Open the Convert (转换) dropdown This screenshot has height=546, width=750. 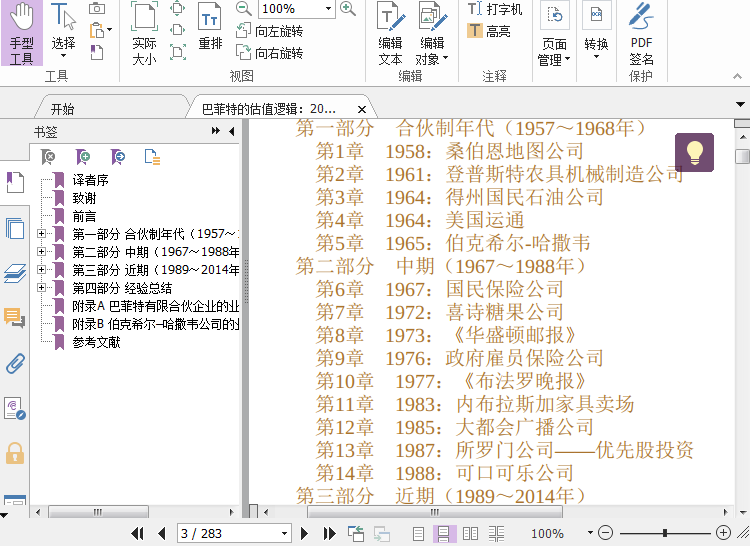coord(596,31)
